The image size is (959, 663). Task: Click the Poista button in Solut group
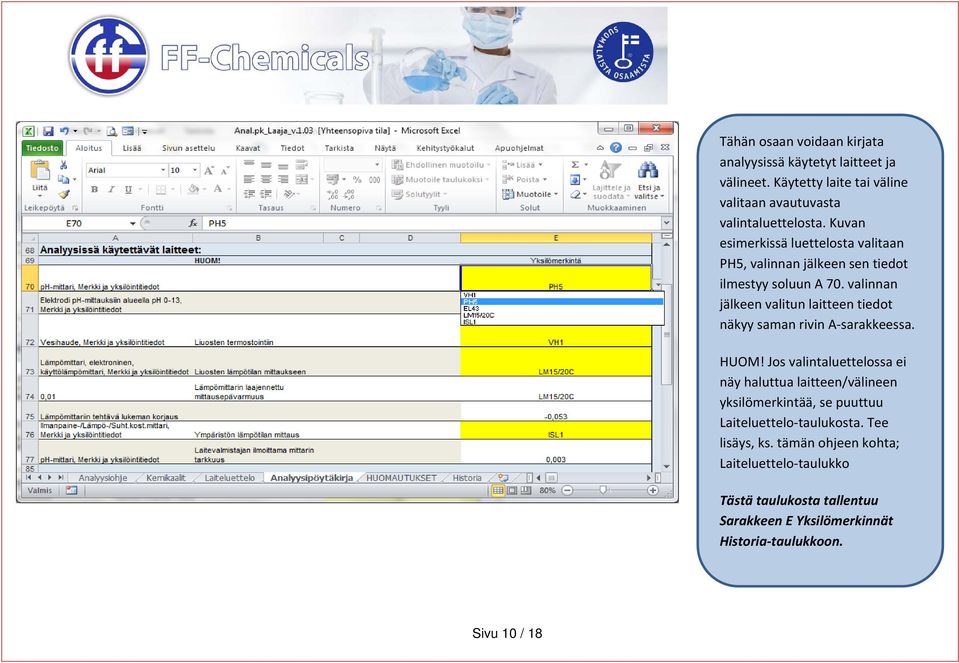click(523, 179)
